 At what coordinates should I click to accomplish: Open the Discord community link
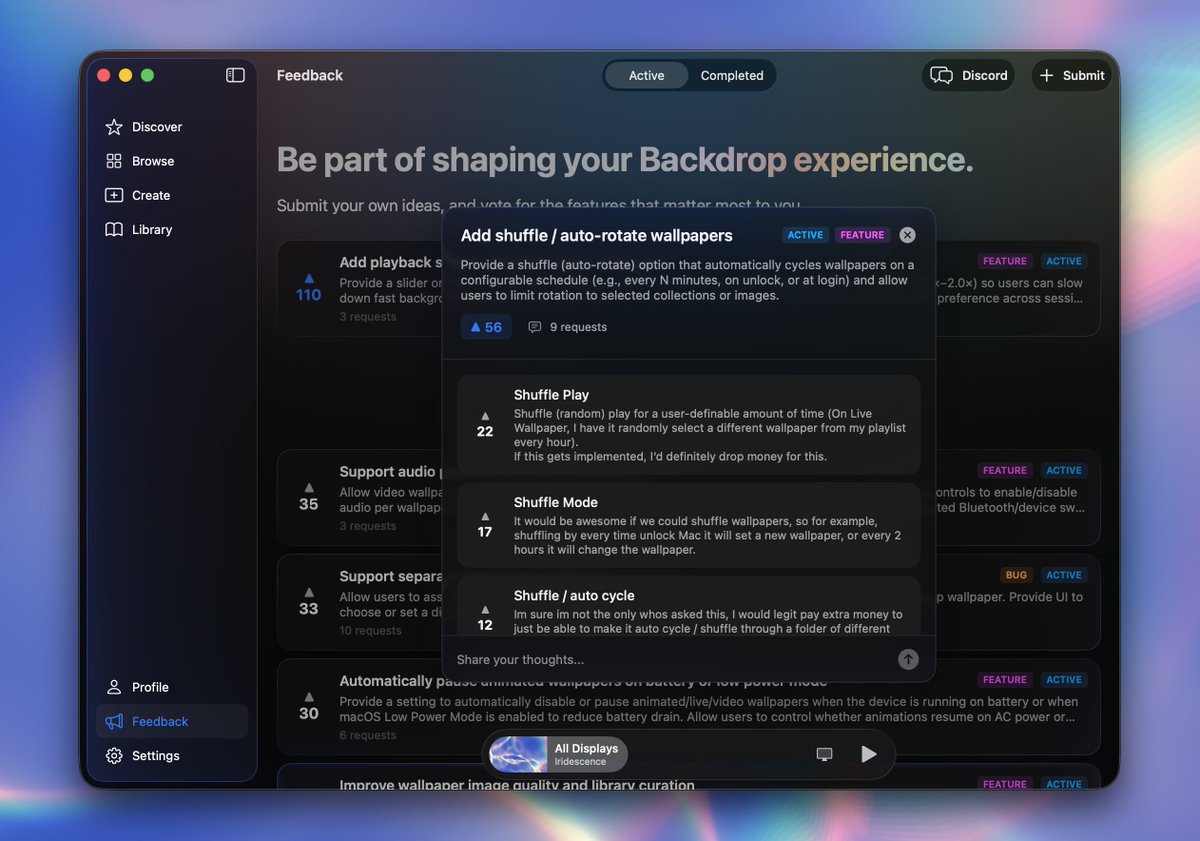coord(968,75)
